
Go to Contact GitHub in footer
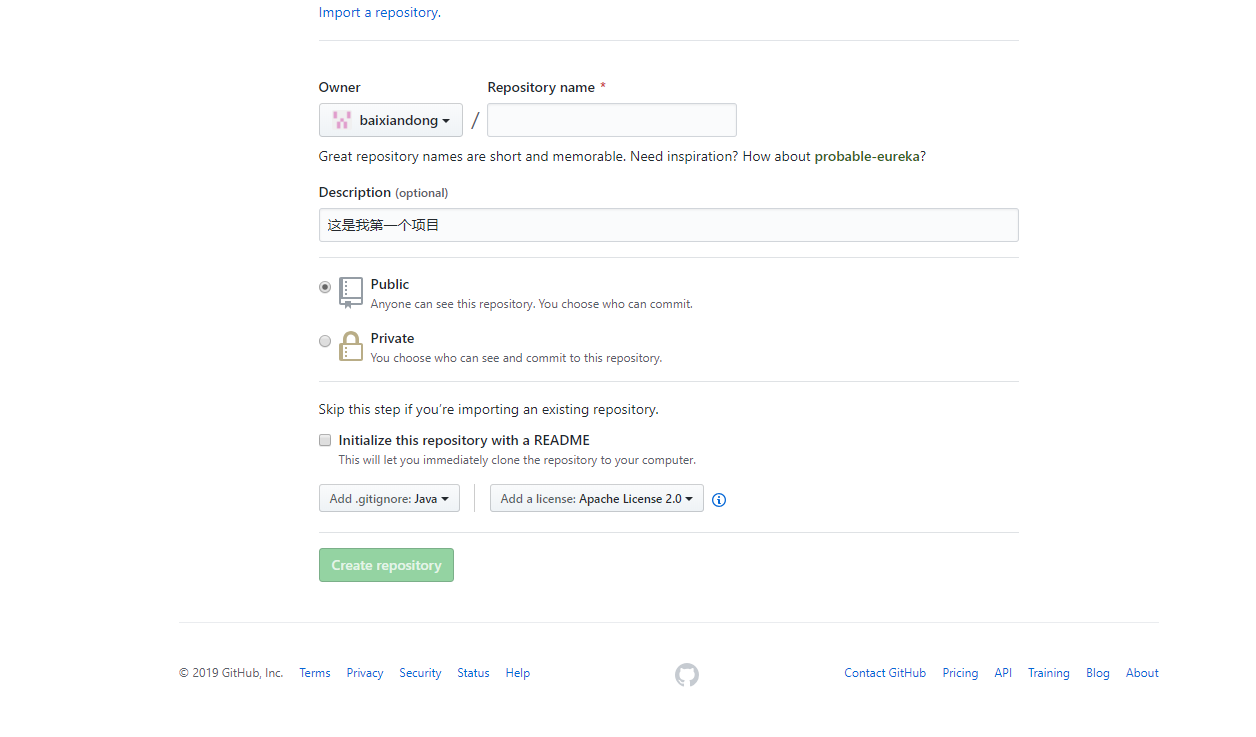pos(885,673)
